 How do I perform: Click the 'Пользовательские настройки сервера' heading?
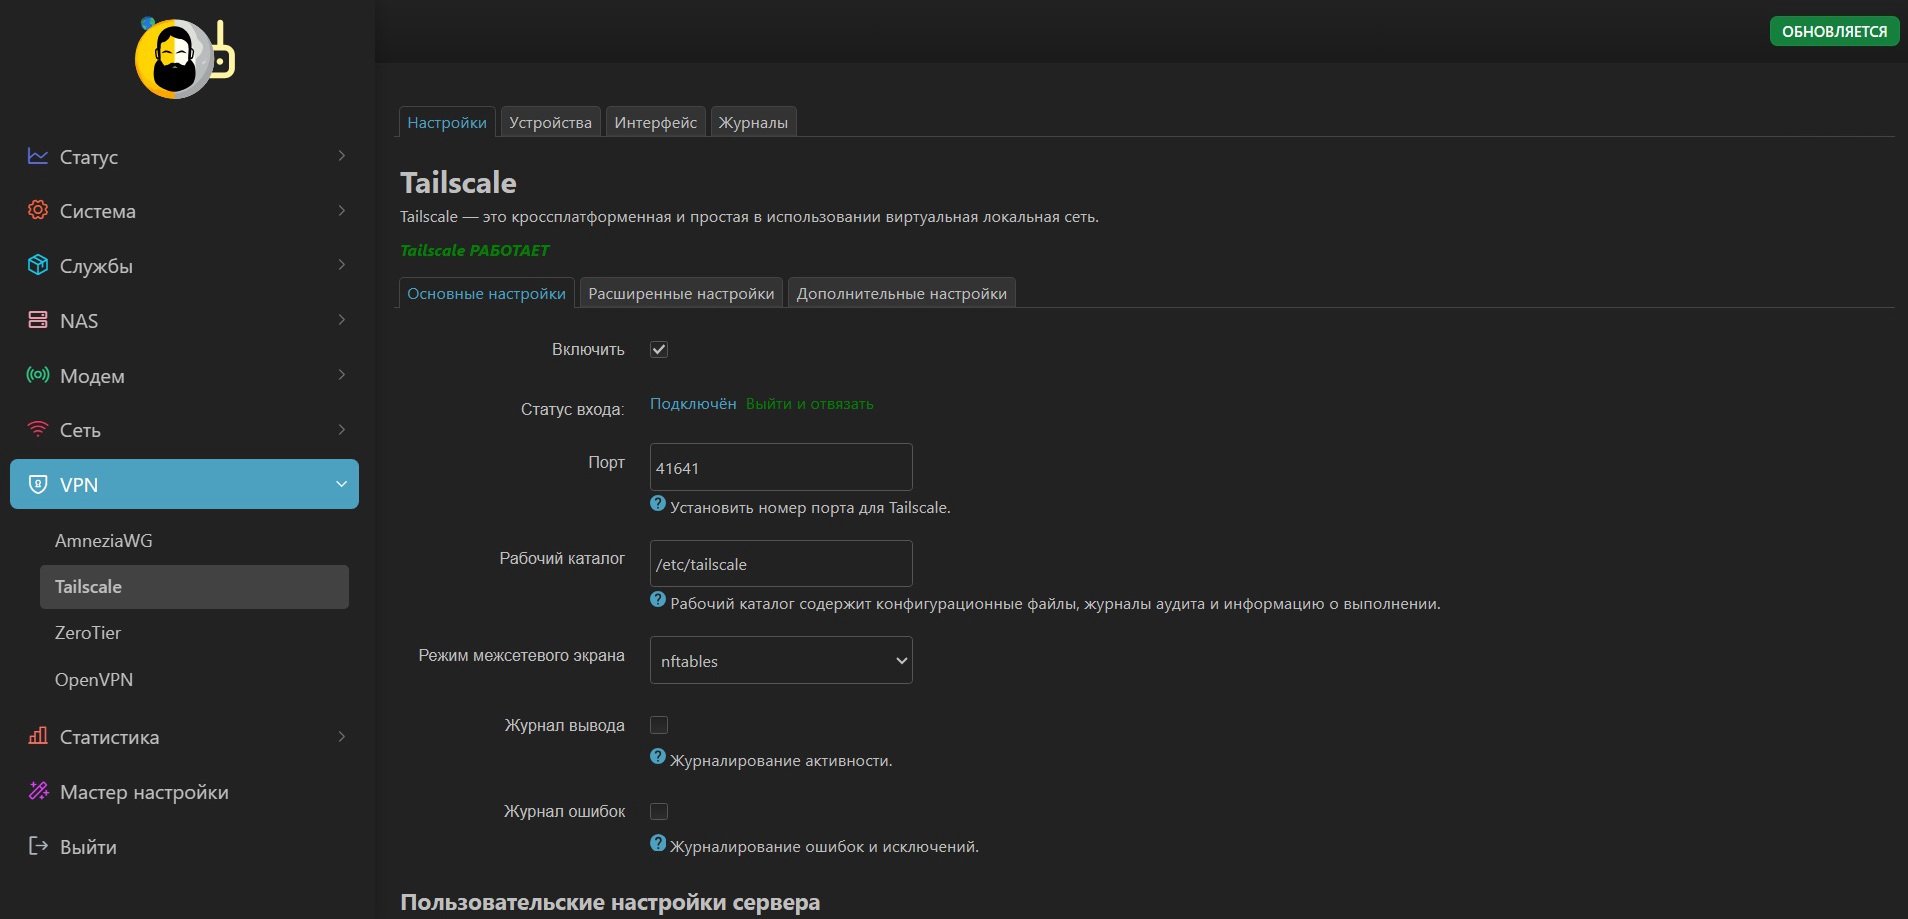coord(610,902)
